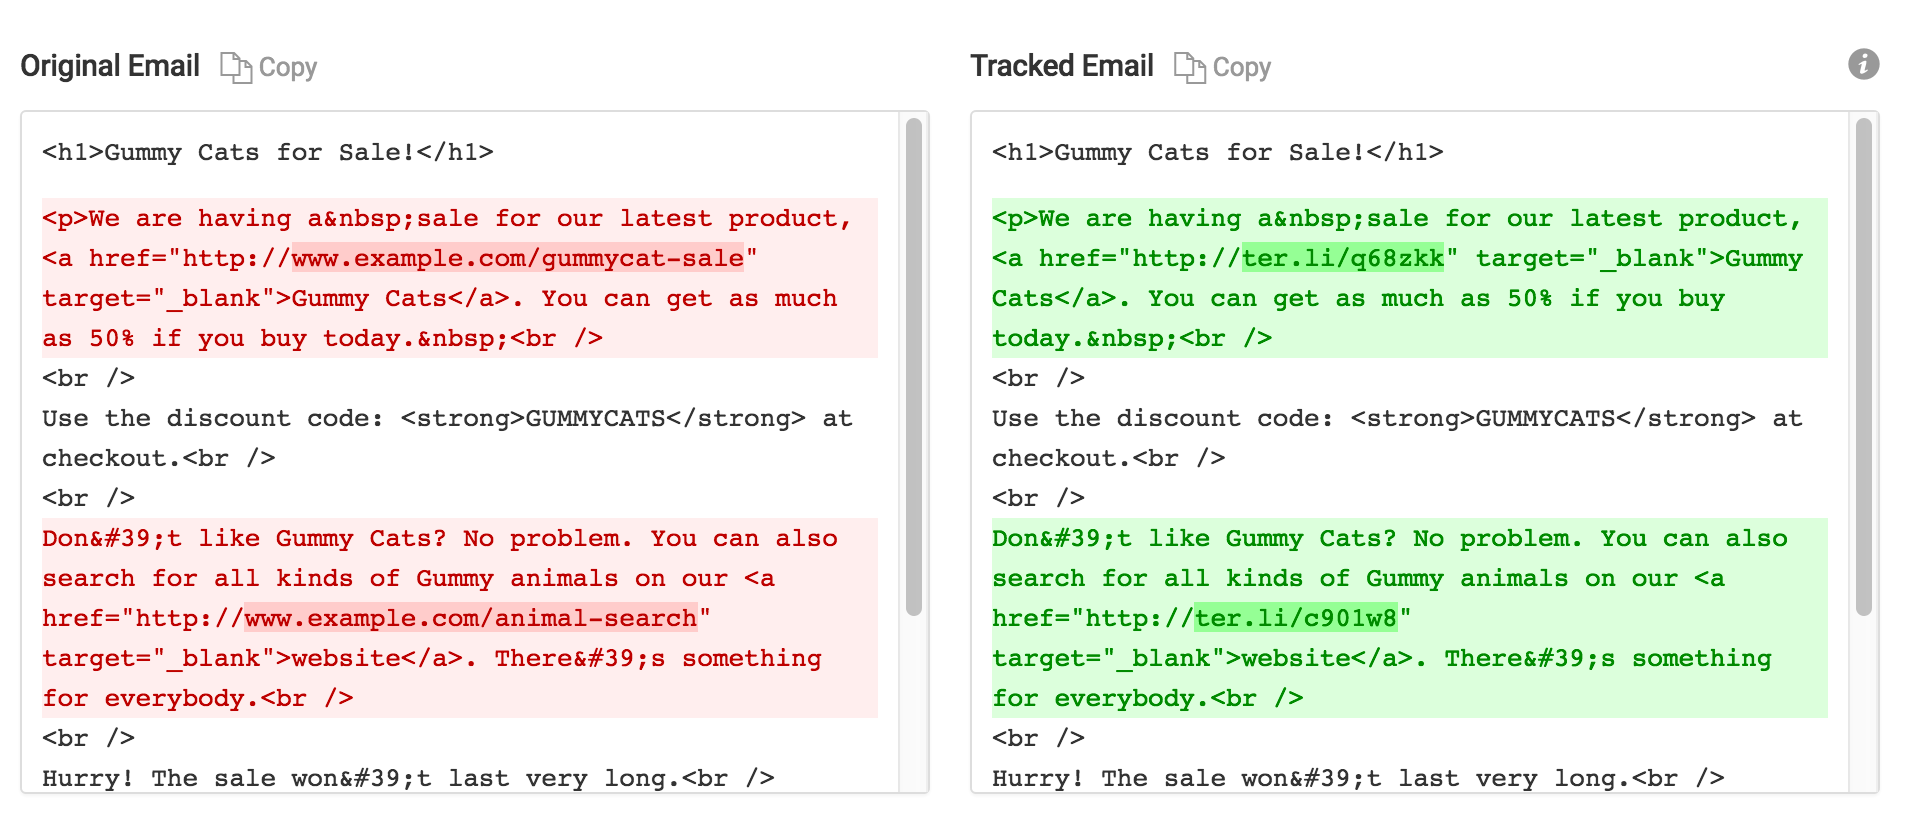This screenshot has height=830, width=1910.
Task: Click the Tracked Email heading
Action: tap(1062, 66)
